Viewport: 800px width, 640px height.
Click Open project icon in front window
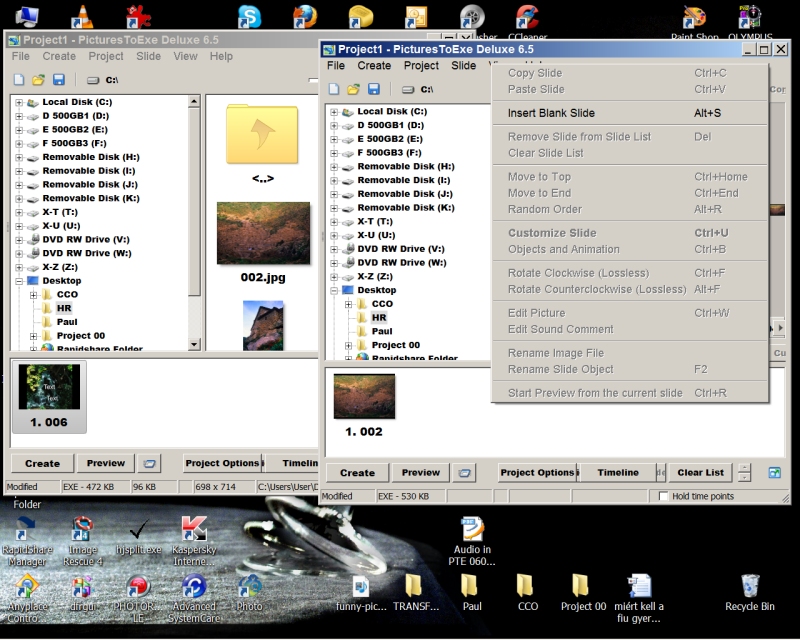click(355, 89)
